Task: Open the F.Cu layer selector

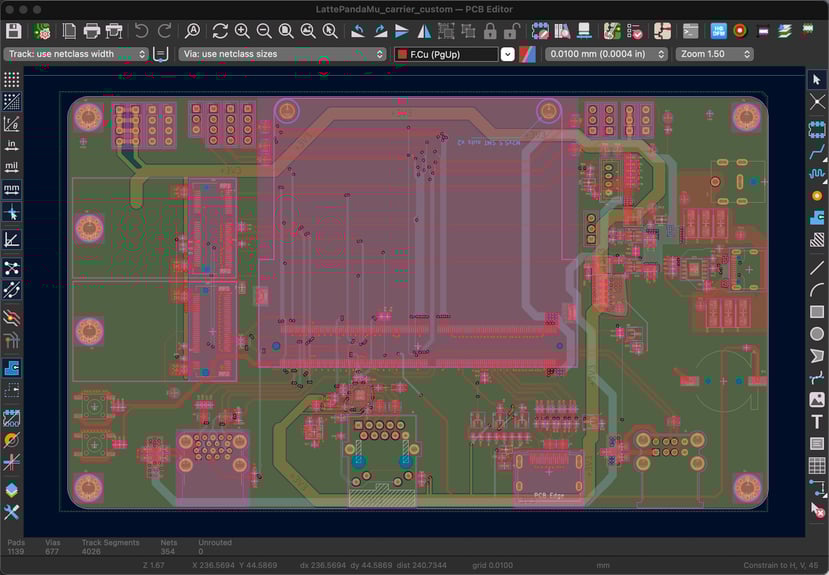Action: 446,54
